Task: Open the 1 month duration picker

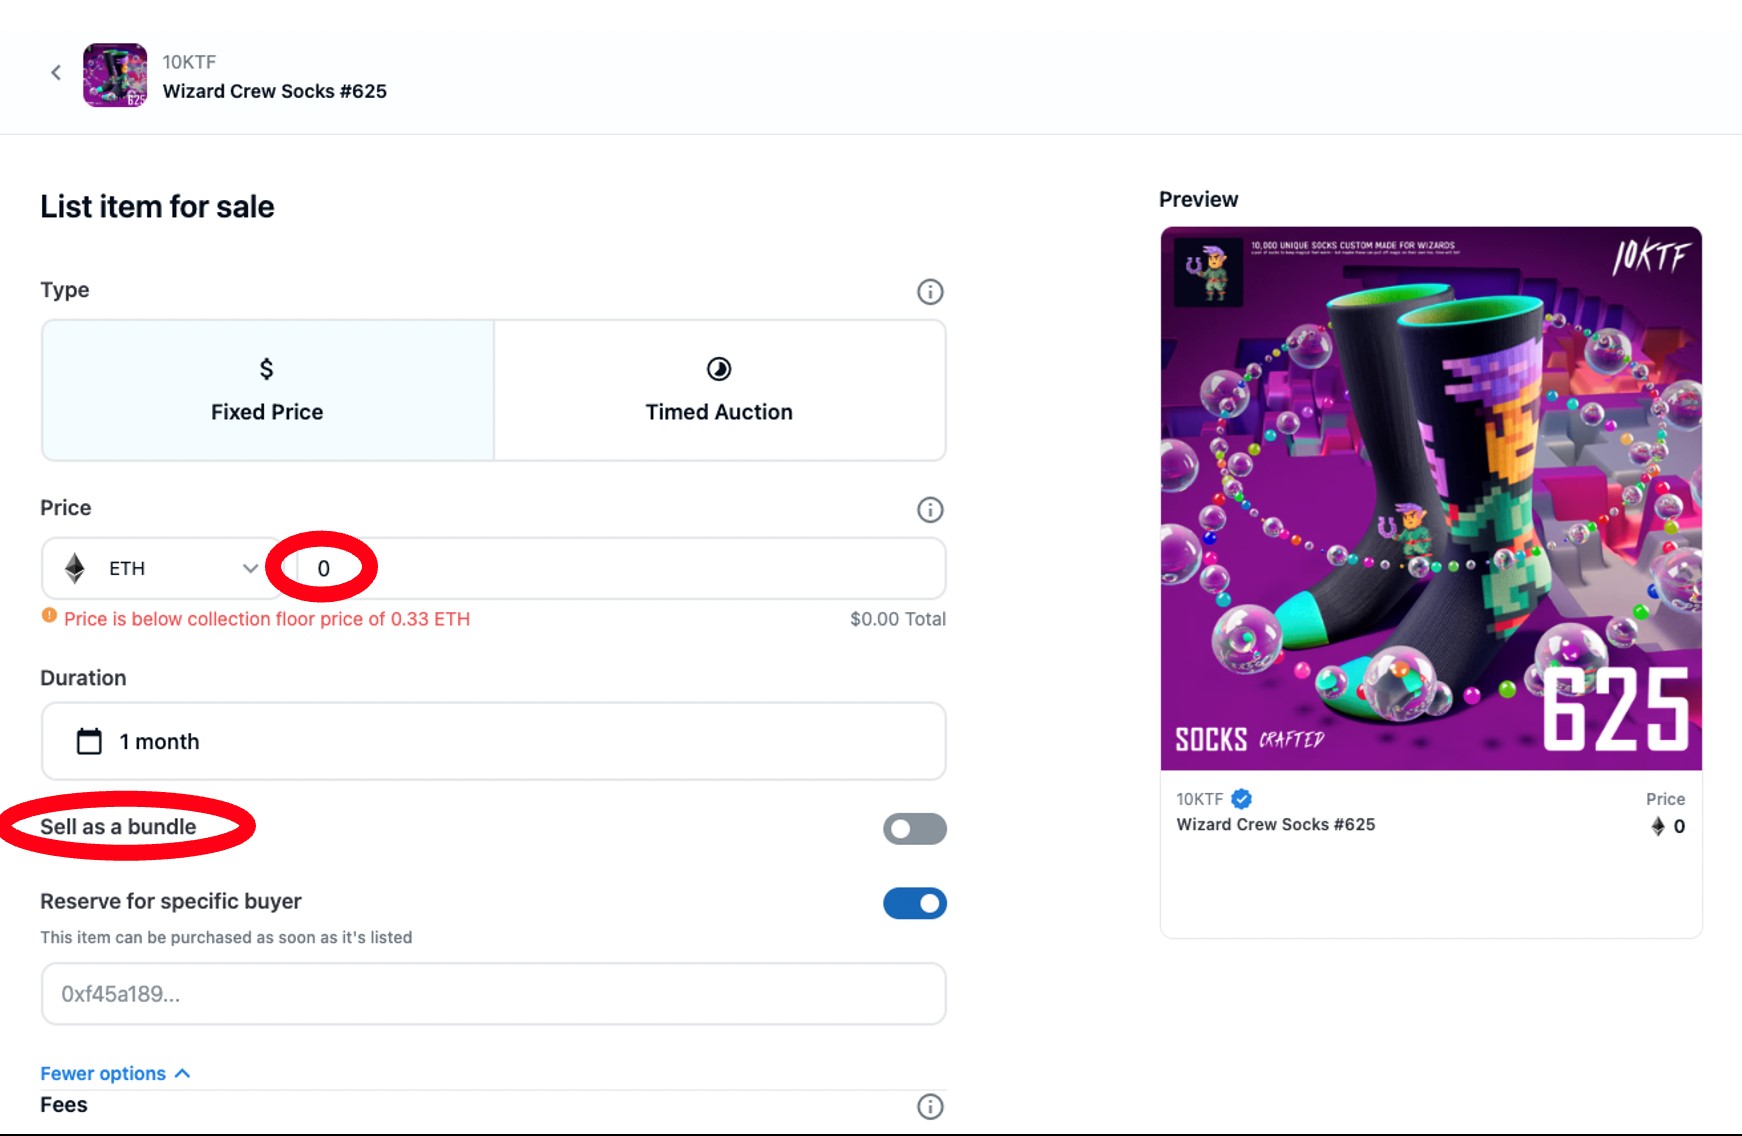Action: coord(494,741)
